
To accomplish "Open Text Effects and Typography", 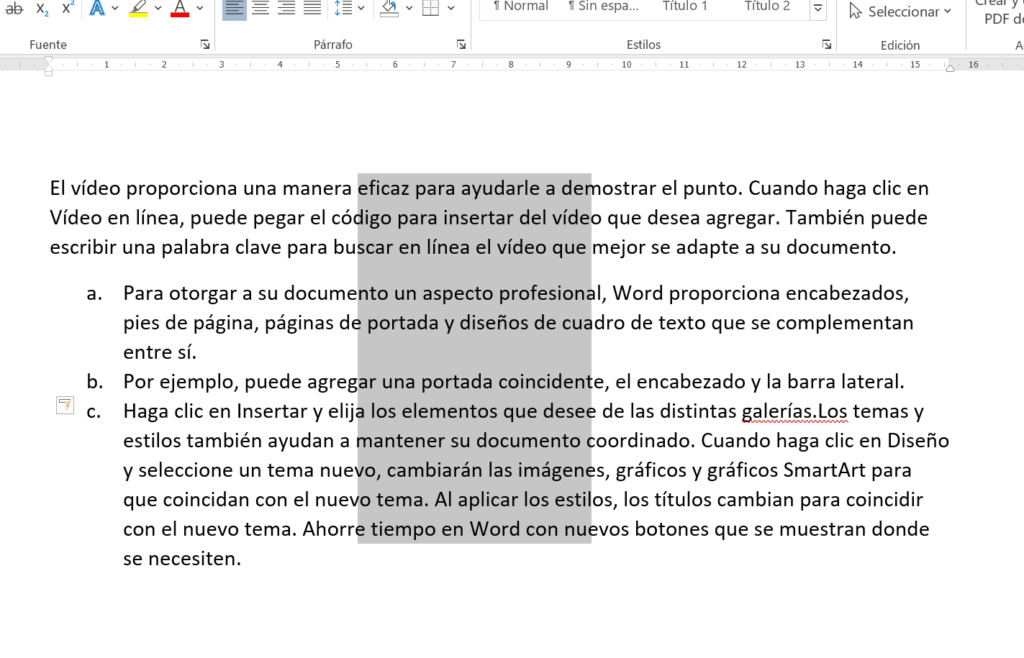I will point(97,10).
